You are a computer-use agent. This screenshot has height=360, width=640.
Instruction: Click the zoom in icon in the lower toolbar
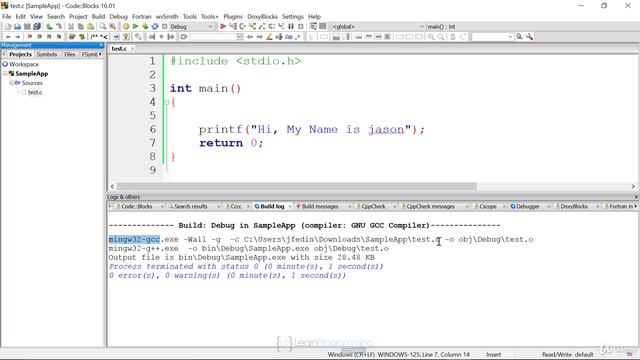click(x=431, y=37)
